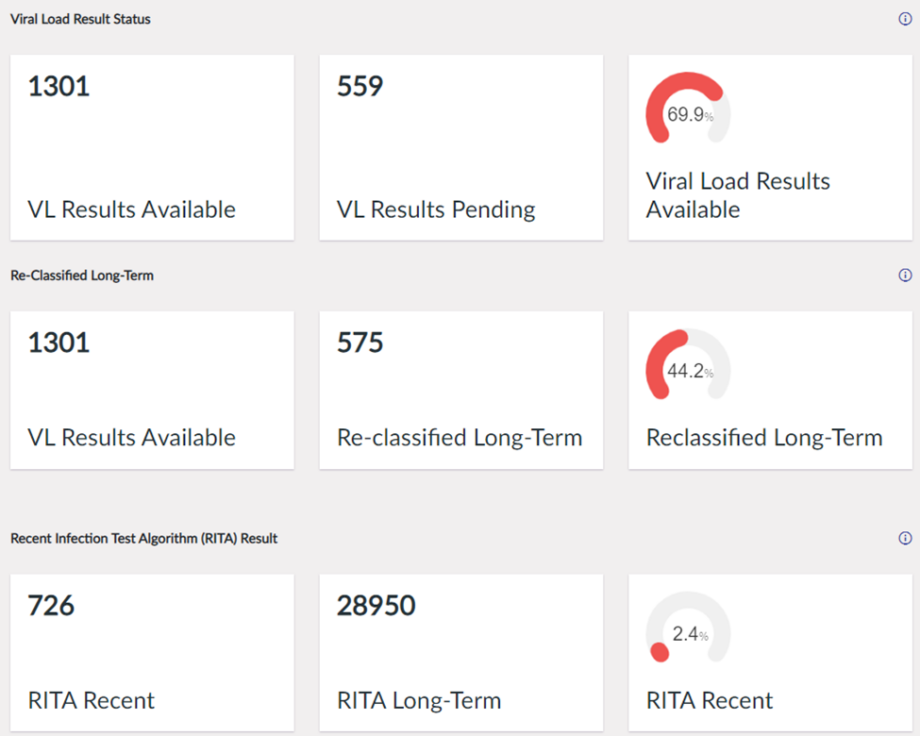The height and width of the screenshot is (736, 920).
Task: Click the Reclassified Long-Term gauge label
Action: 764,438
